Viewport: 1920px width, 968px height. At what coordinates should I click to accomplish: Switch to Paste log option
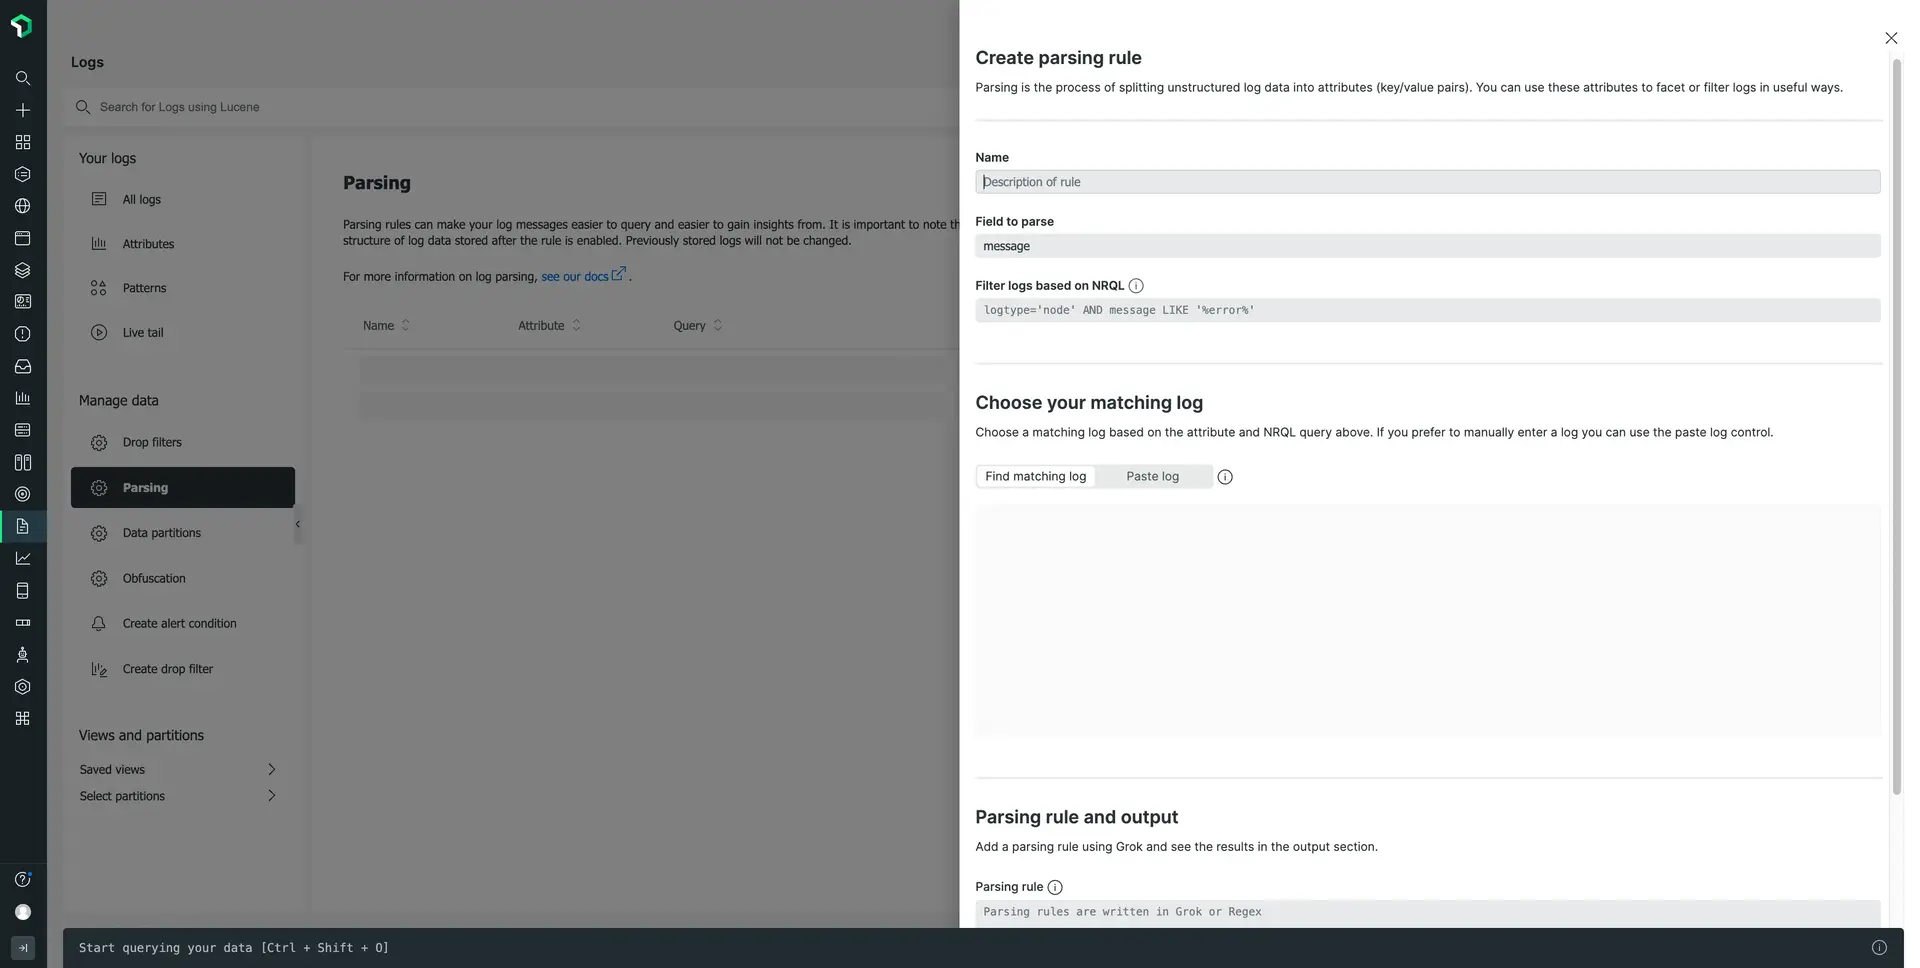pos(1152,477)
